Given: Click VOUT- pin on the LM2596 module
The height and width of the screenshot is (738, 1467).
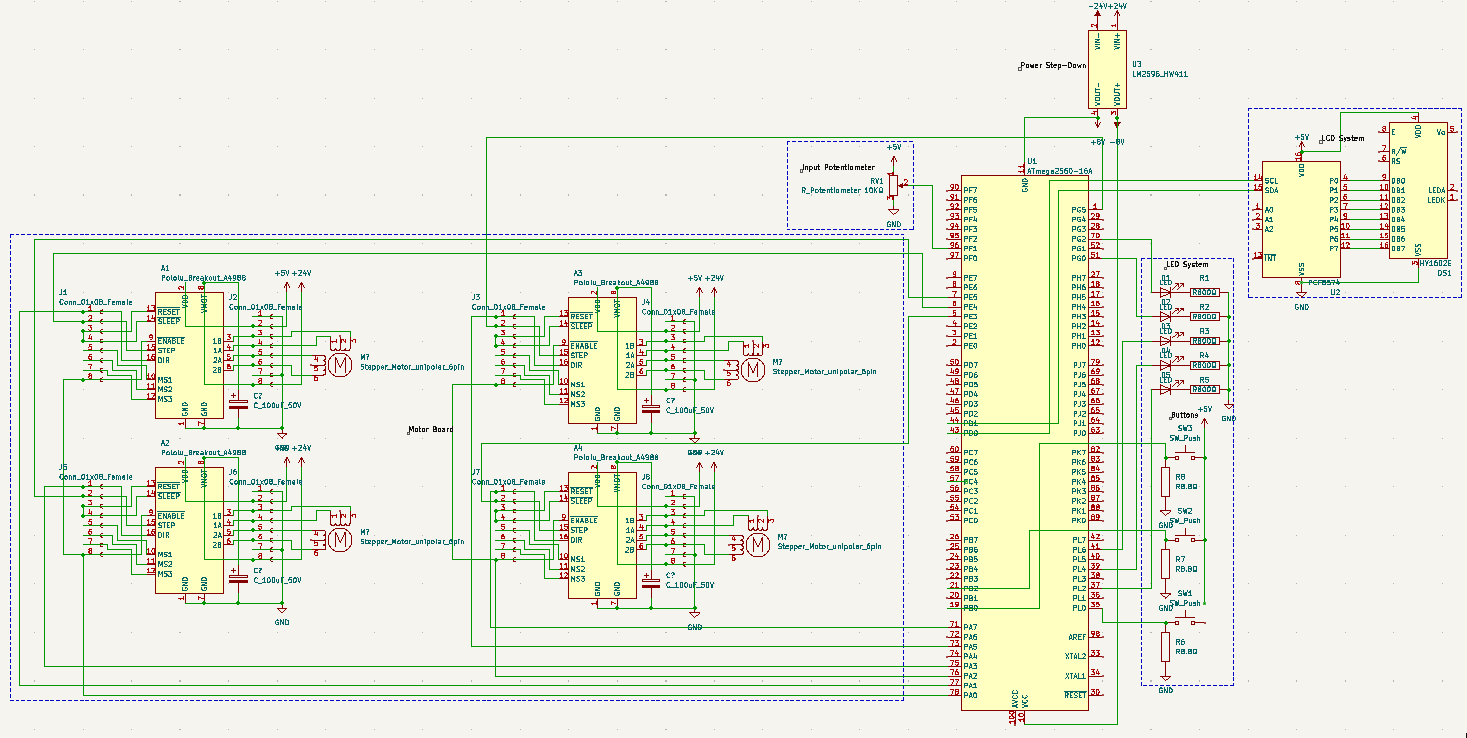Looking at the screenshot, I should point(1098,92).
